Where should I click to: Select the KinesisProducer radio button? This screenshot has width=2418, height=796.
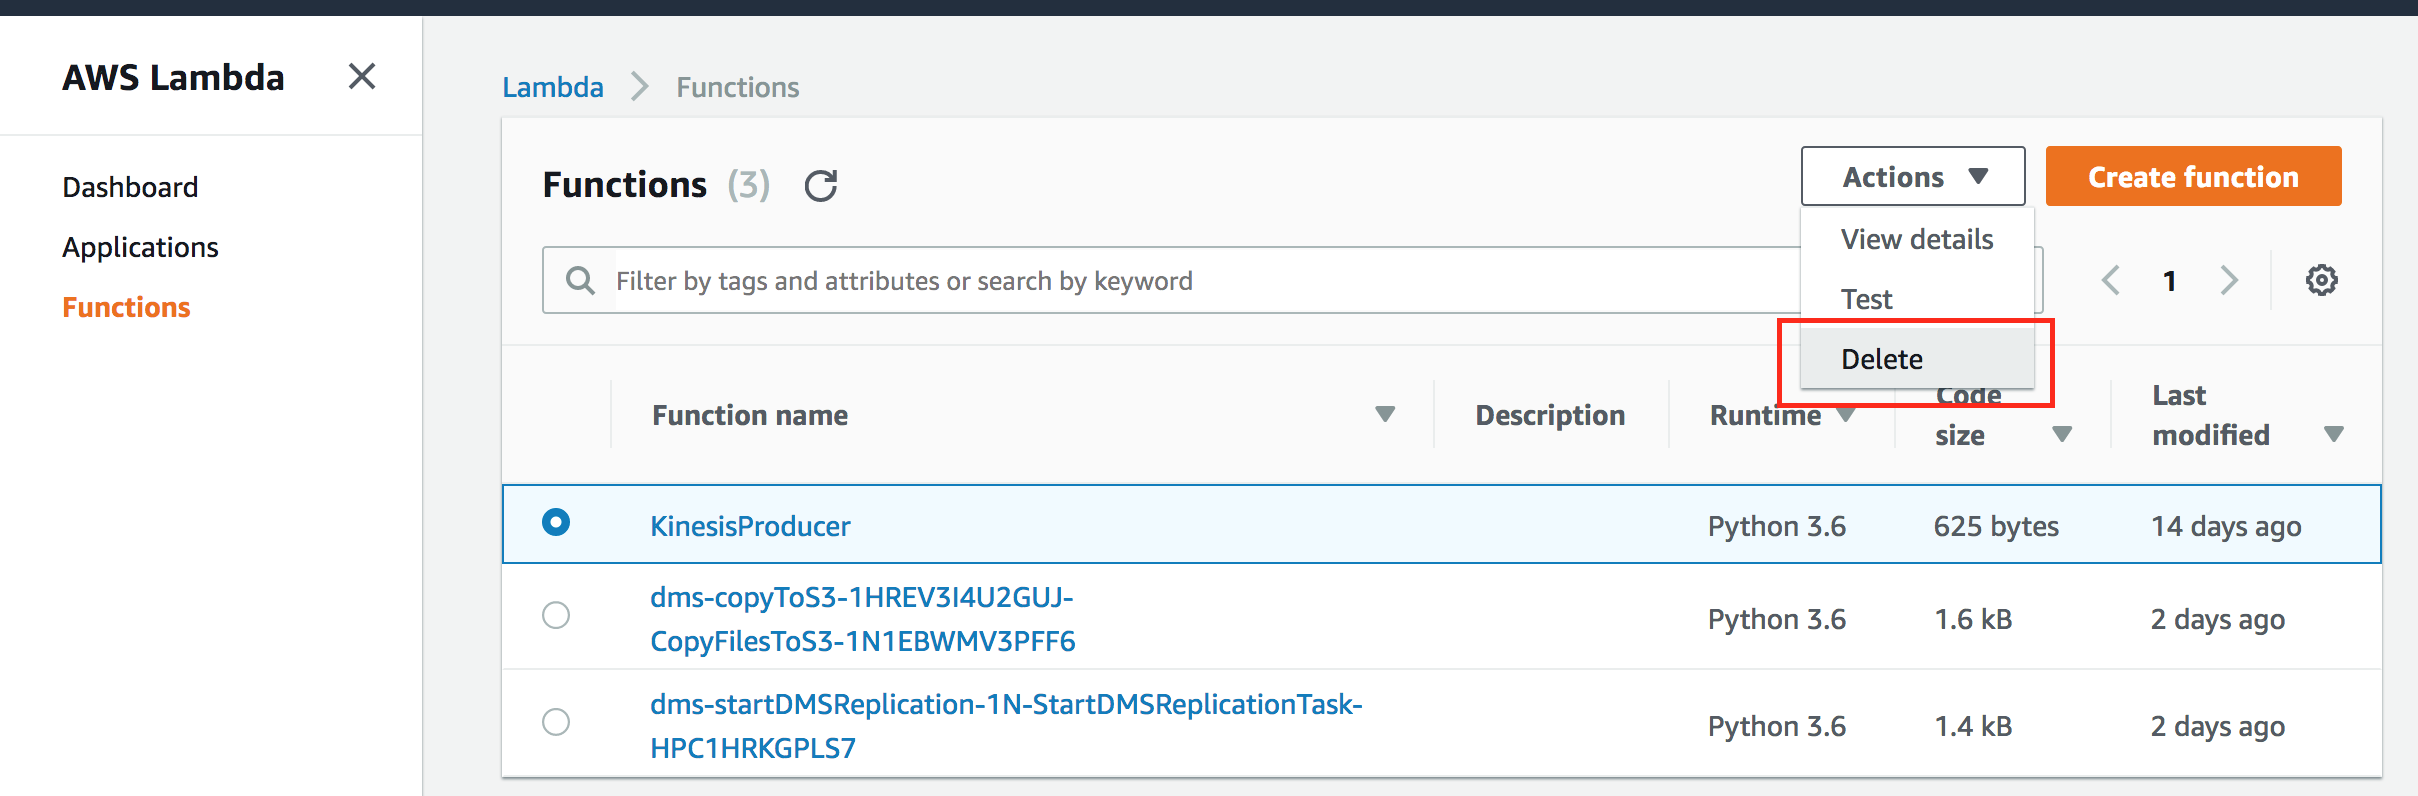pos(556,522)
